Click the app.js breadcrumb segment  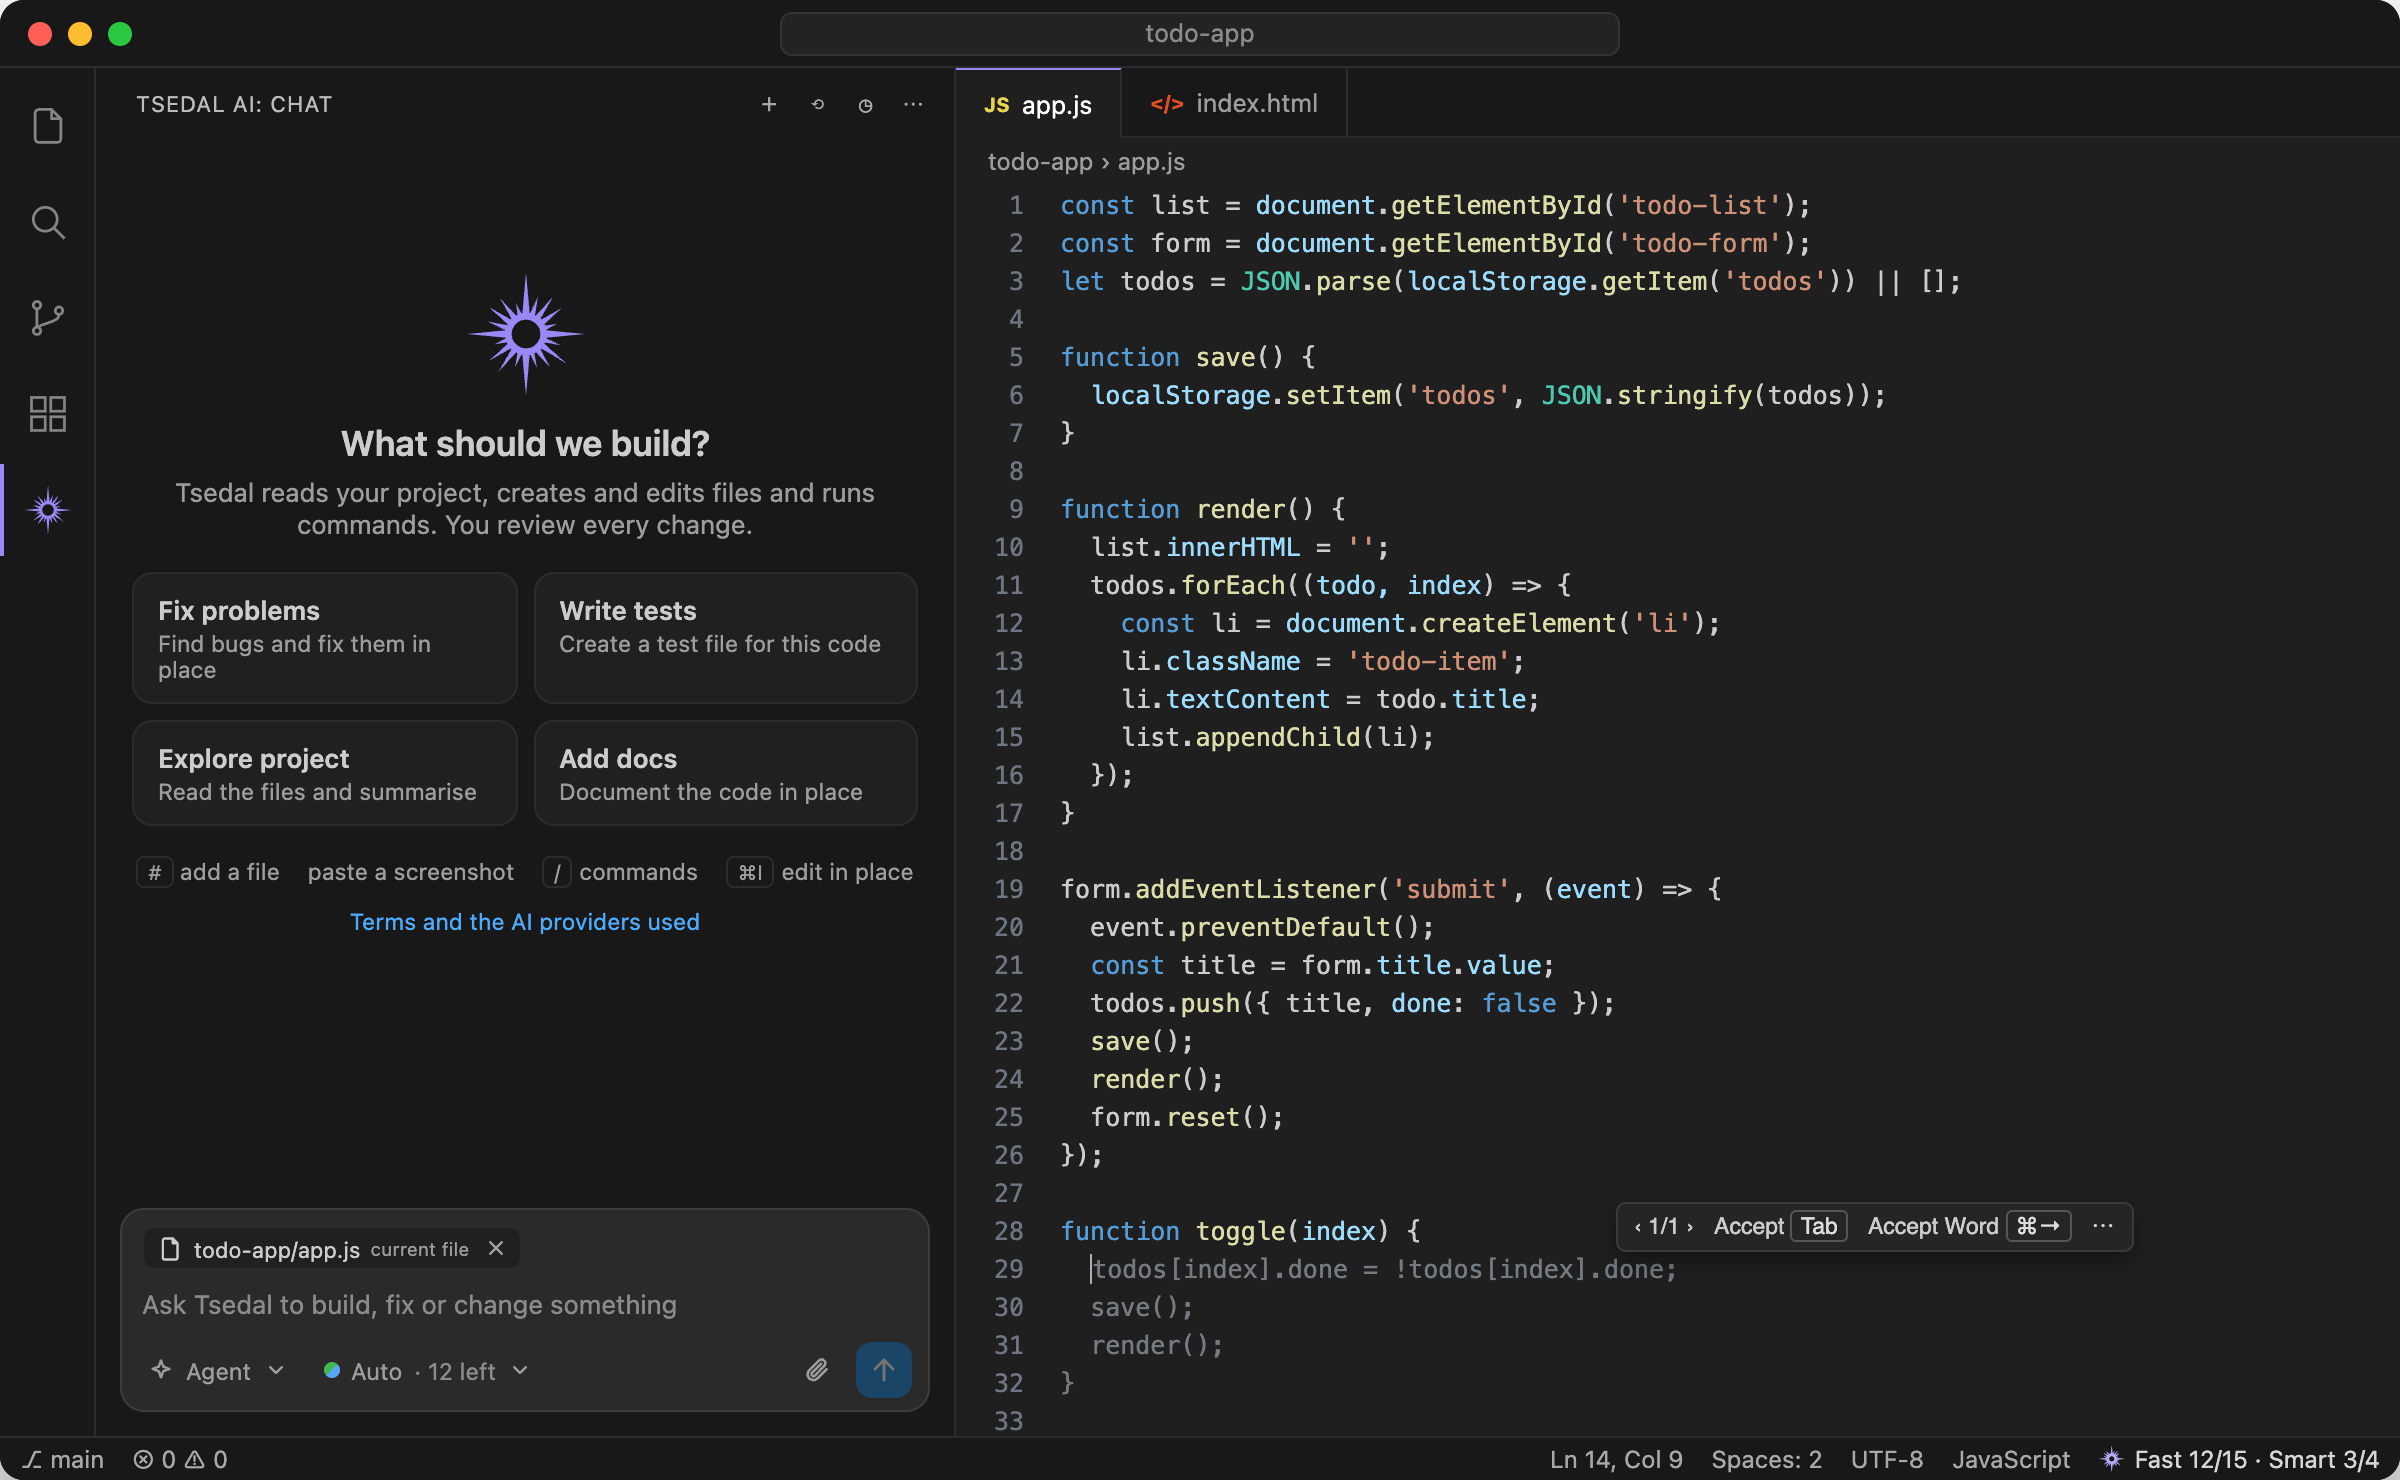tap(1151, 162)
